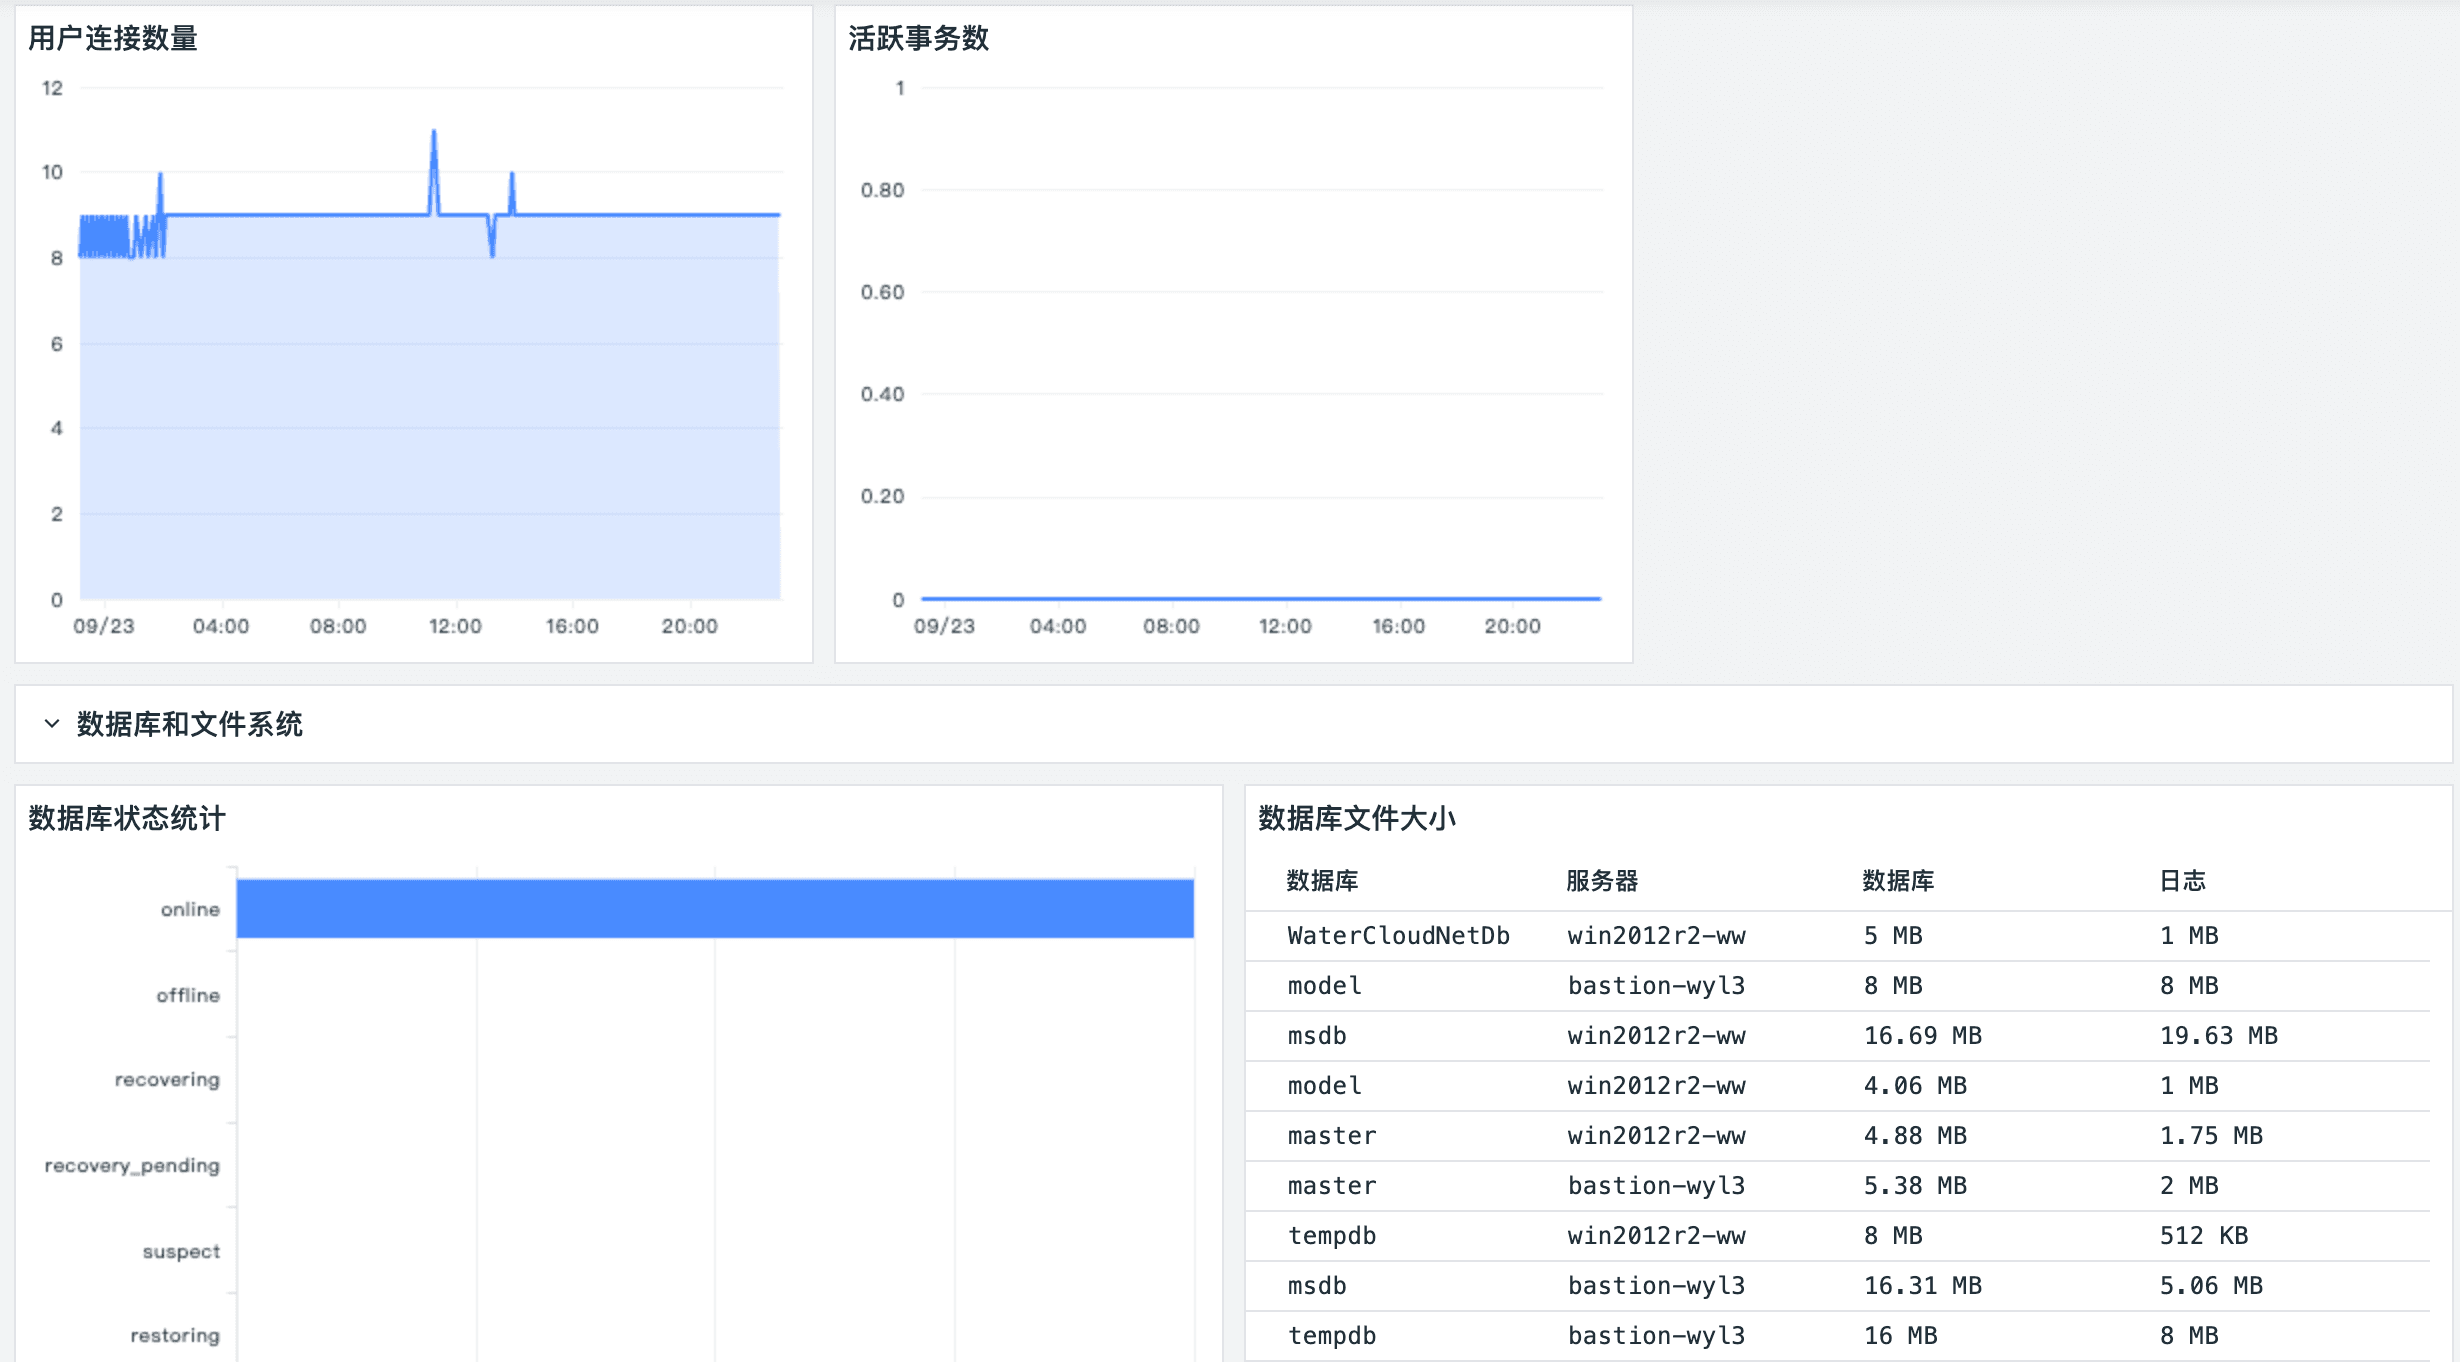Click the 16.69 MB database size cell
This screenshot has width=2460, height=1362.
[1922, 1035]
